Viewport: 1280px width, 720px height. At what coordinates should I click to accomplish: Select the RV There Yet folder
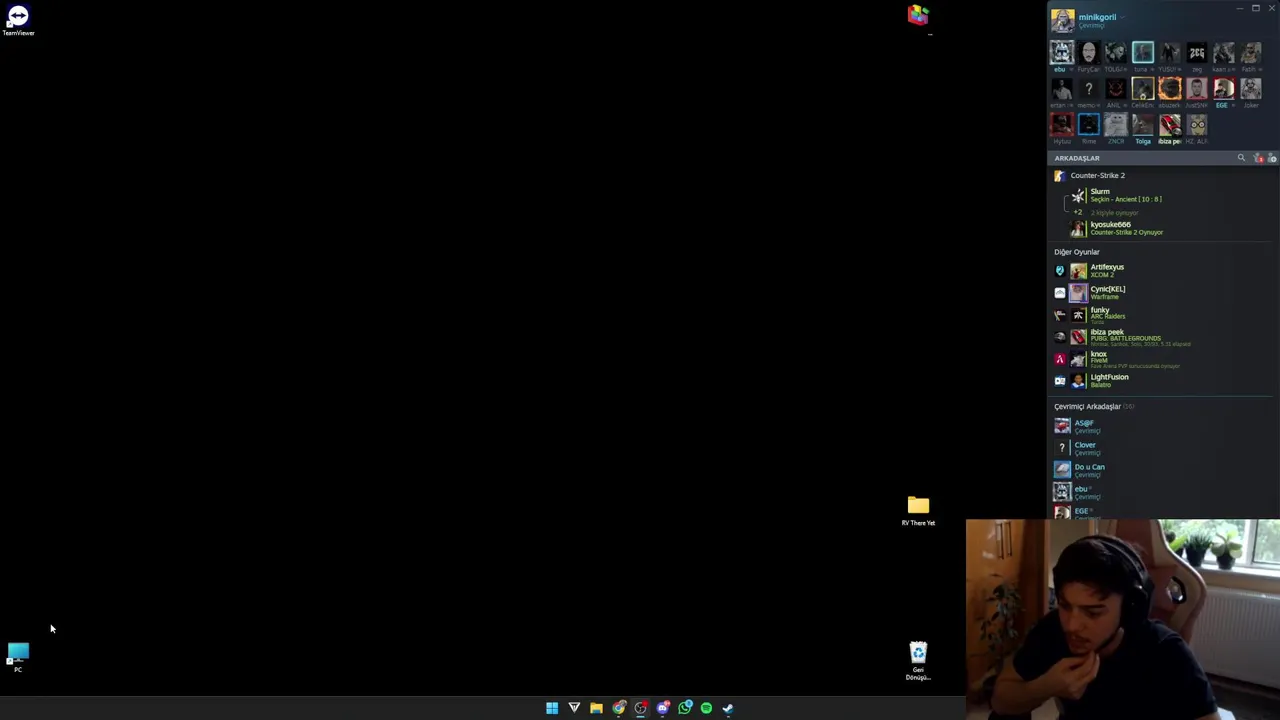coord(918,510)
